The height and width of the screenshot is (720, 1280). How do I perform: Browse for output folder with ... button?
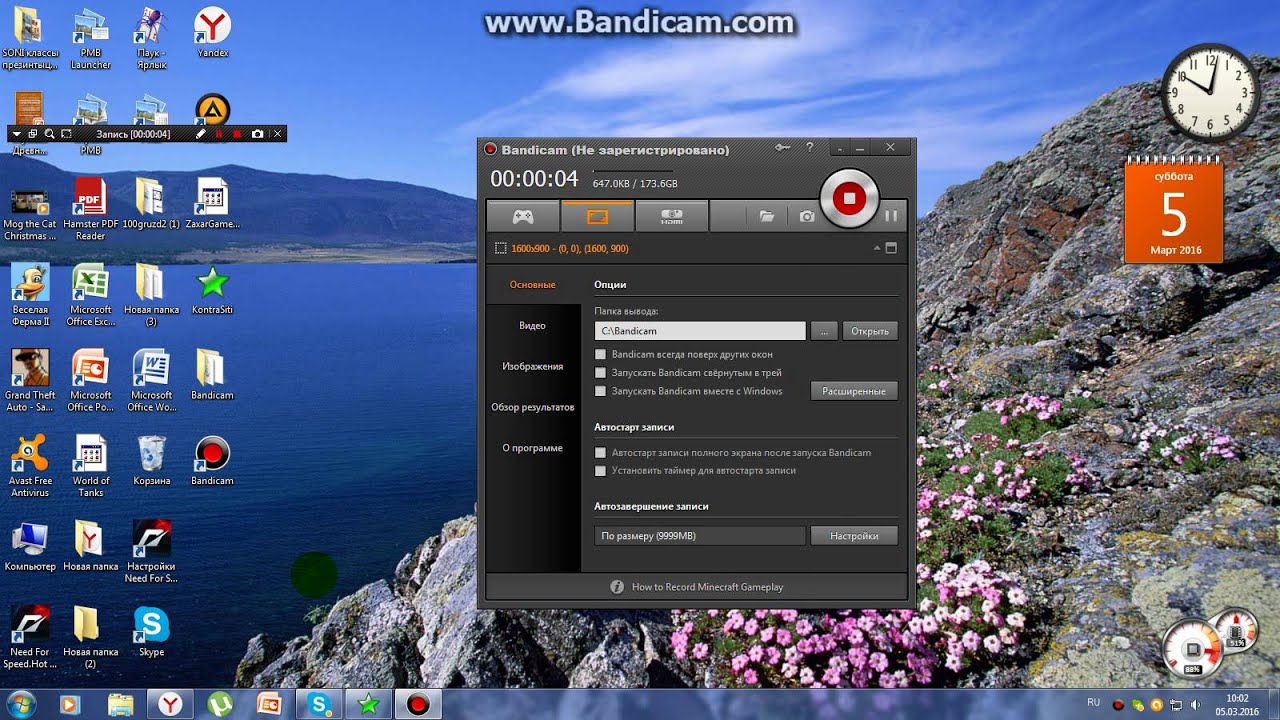pos(824,331)
